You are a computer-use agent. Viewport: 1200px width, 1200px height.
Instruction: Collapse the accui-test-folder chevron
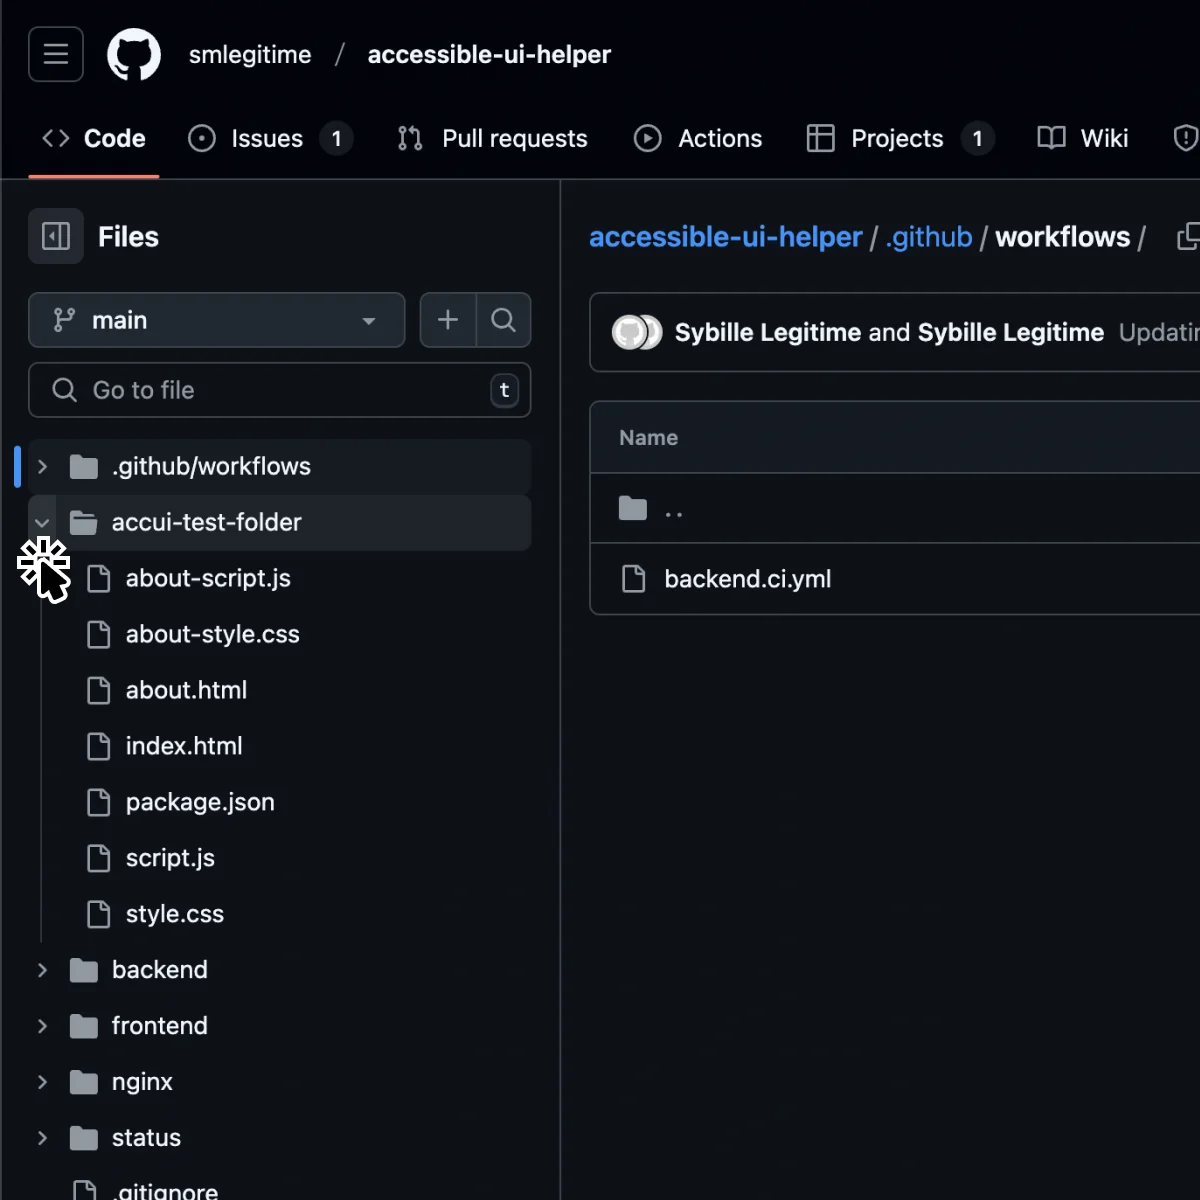[x=42, y=522]
